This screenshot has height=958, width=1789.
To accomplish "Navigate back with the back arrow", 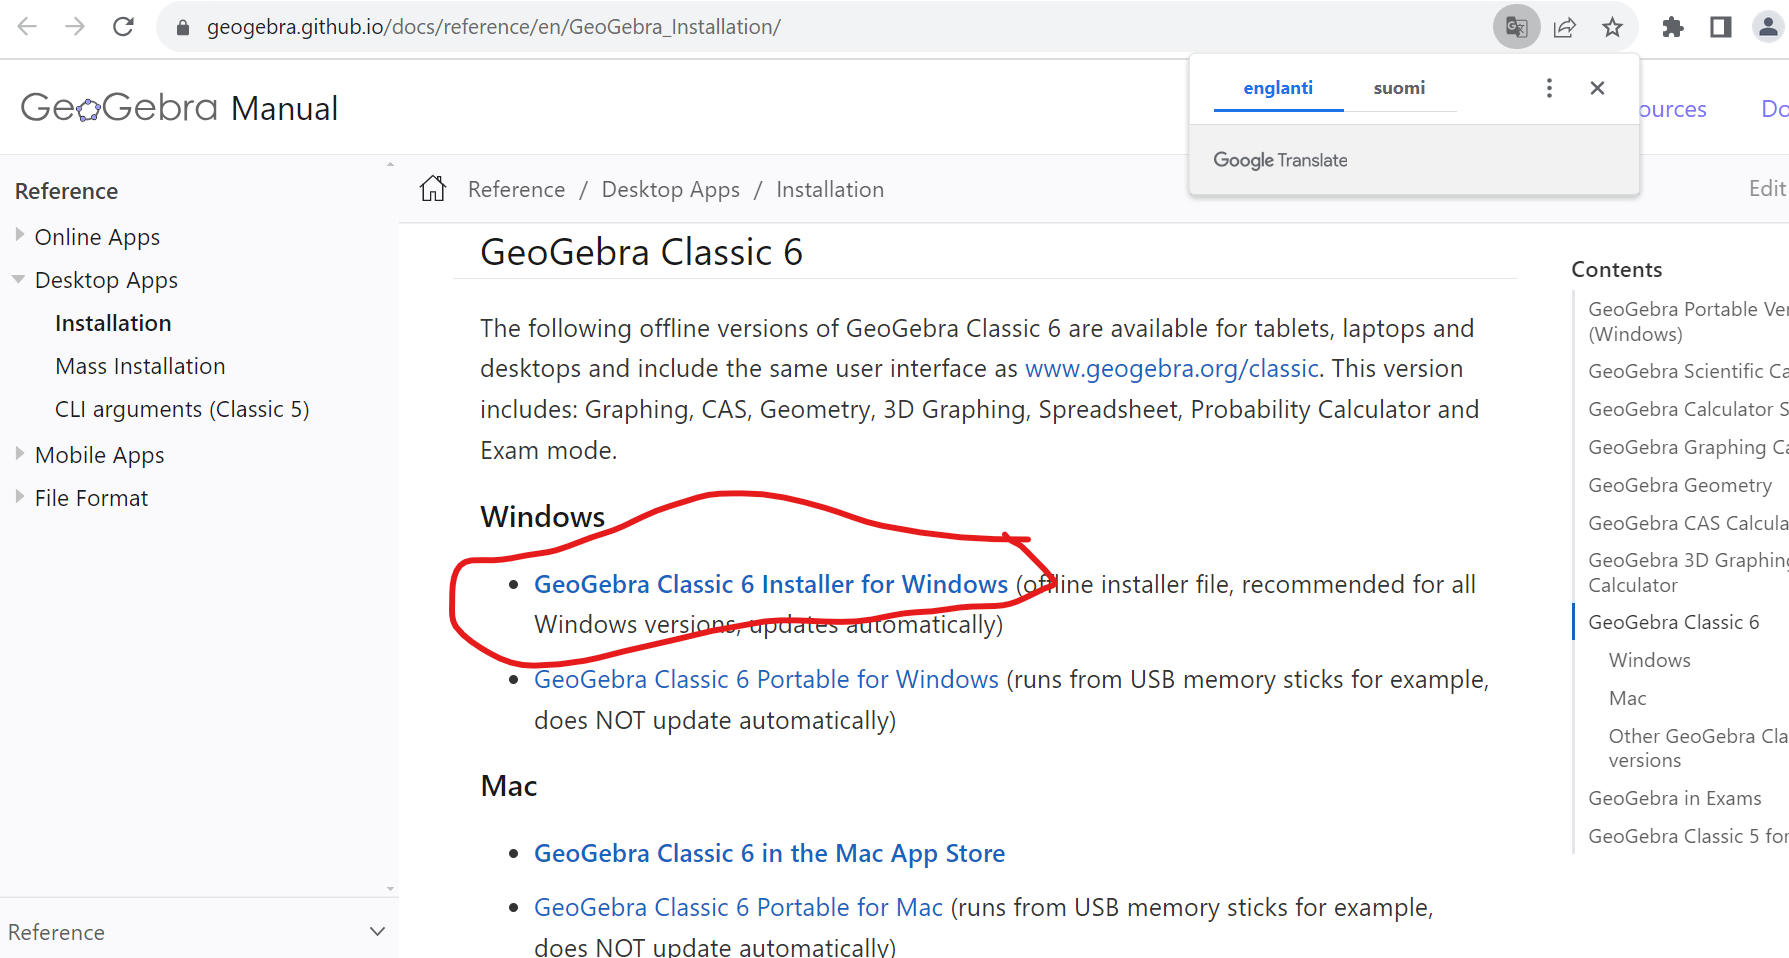I will pos(27,26).
